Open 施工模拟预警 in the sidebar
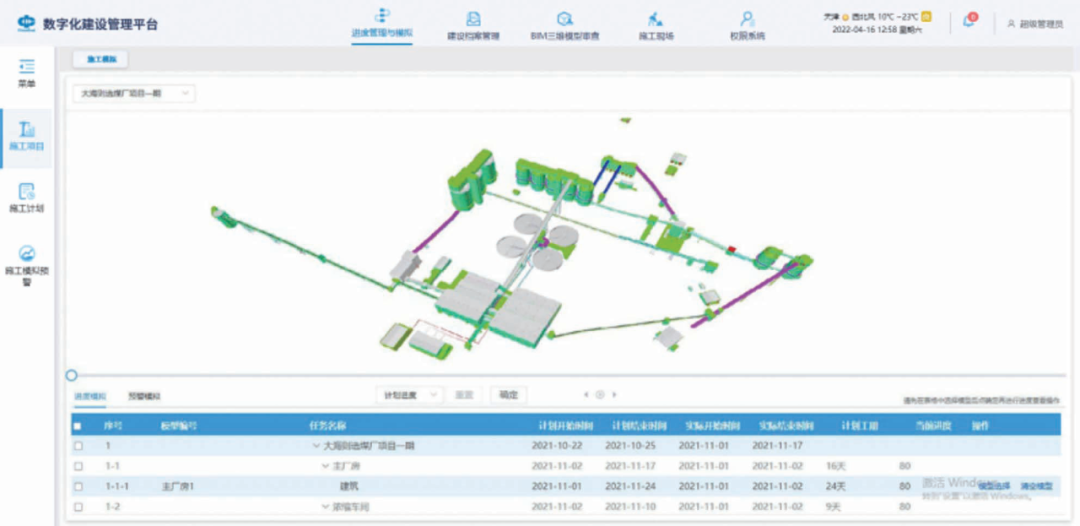This screenshot has width=1080, height=526. (x=27, y=266)
